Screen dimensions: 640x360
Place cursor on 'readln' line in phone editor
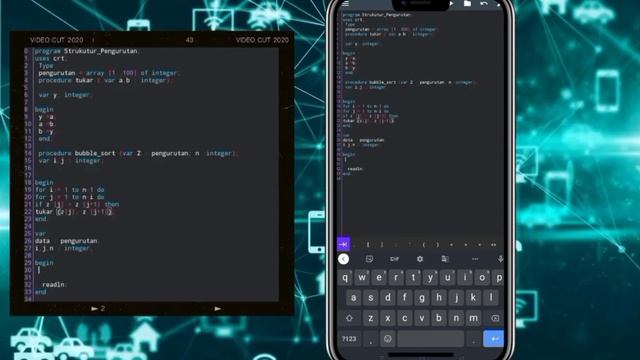coord(355,169)
